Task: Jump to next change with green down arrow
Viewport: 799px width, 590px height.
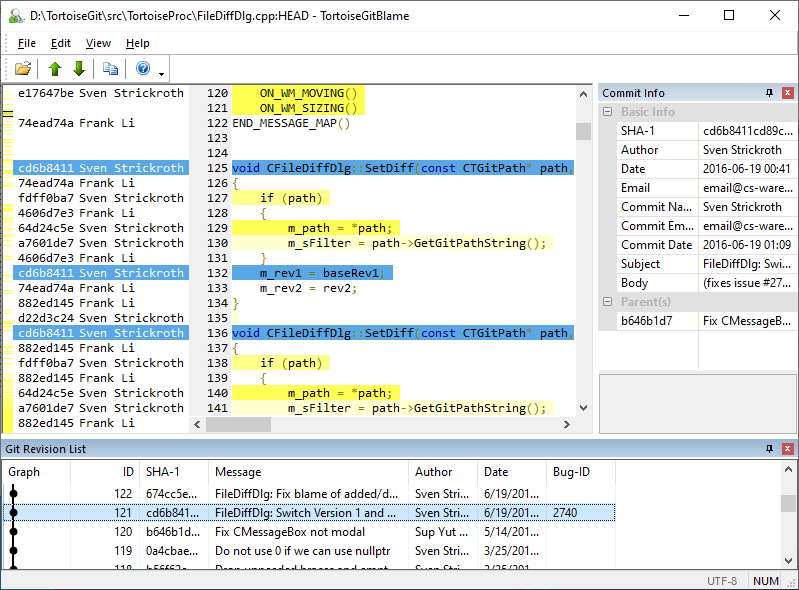Action: coord(78,69)
